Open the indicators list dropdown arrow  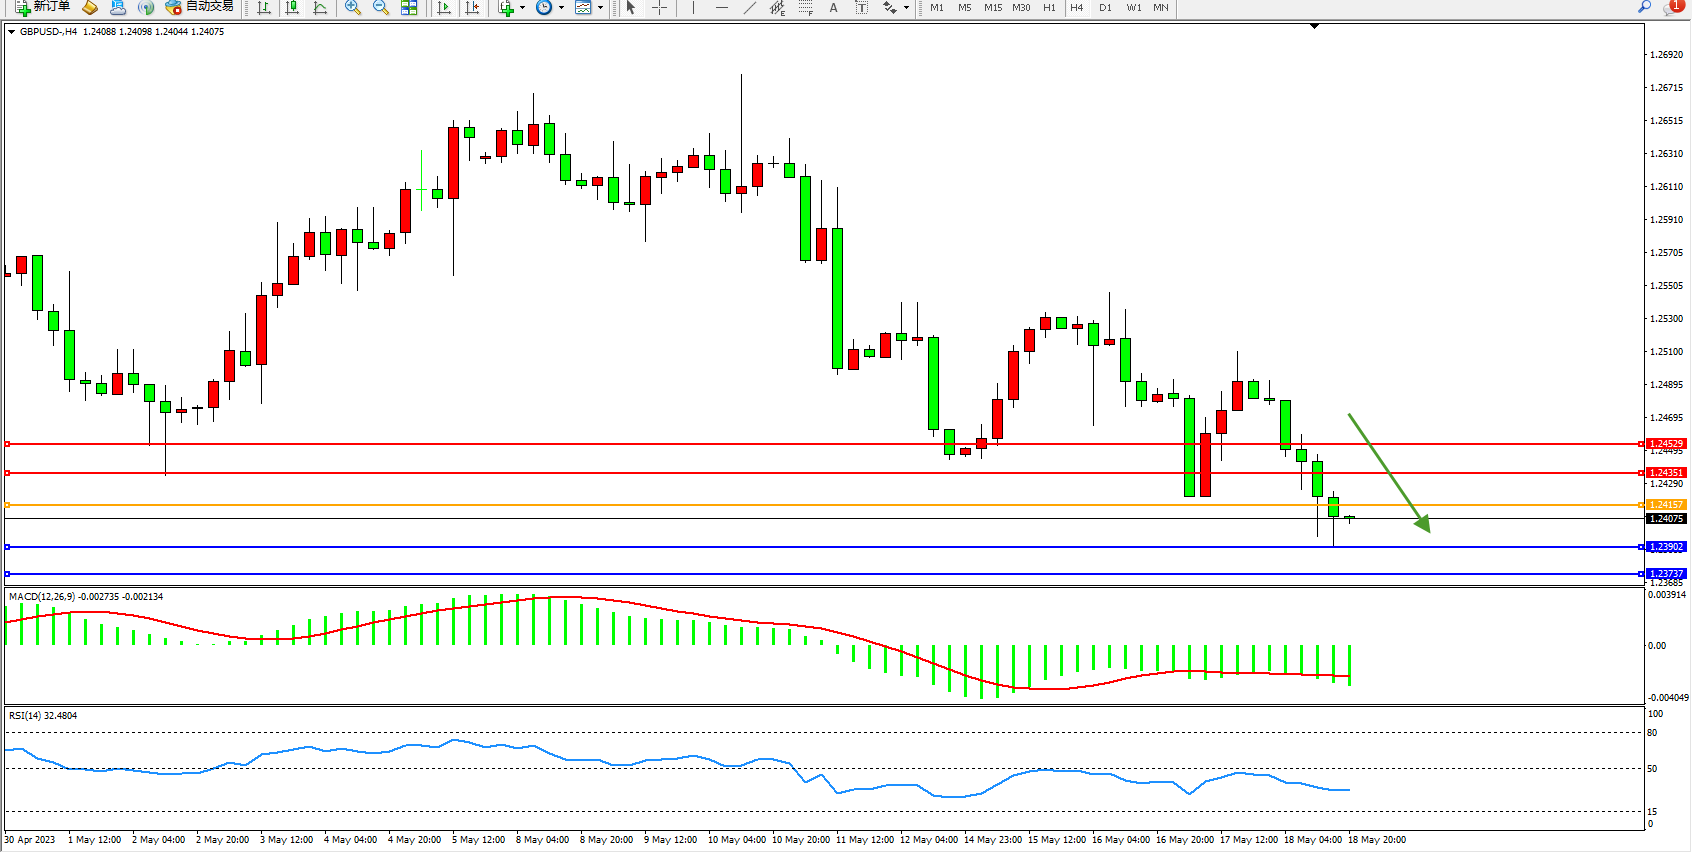[x=522, y=8]
